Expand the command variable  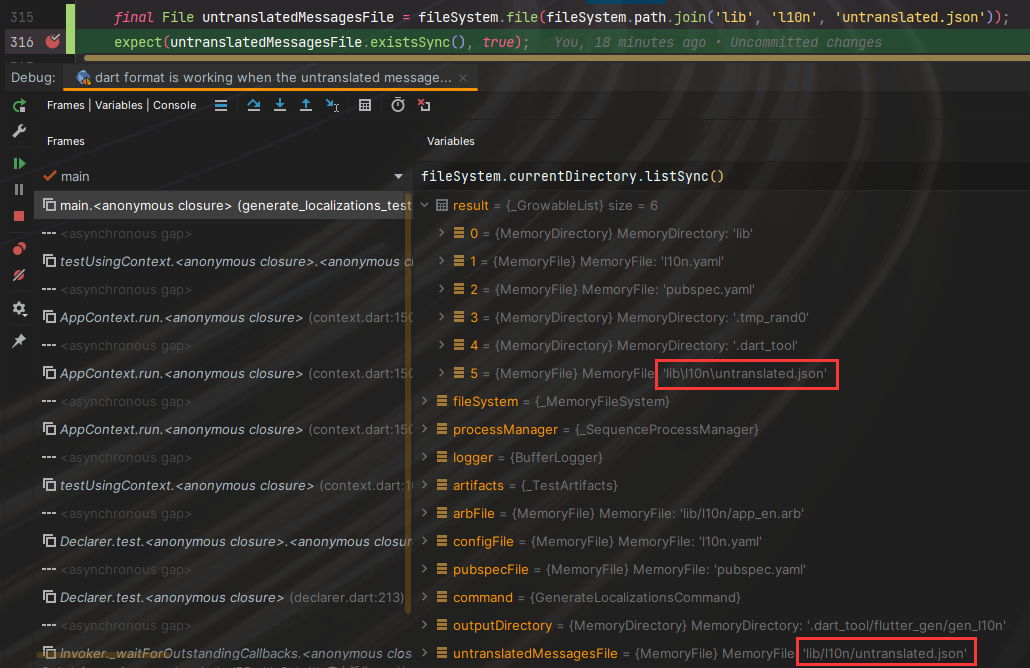[425, 597]
